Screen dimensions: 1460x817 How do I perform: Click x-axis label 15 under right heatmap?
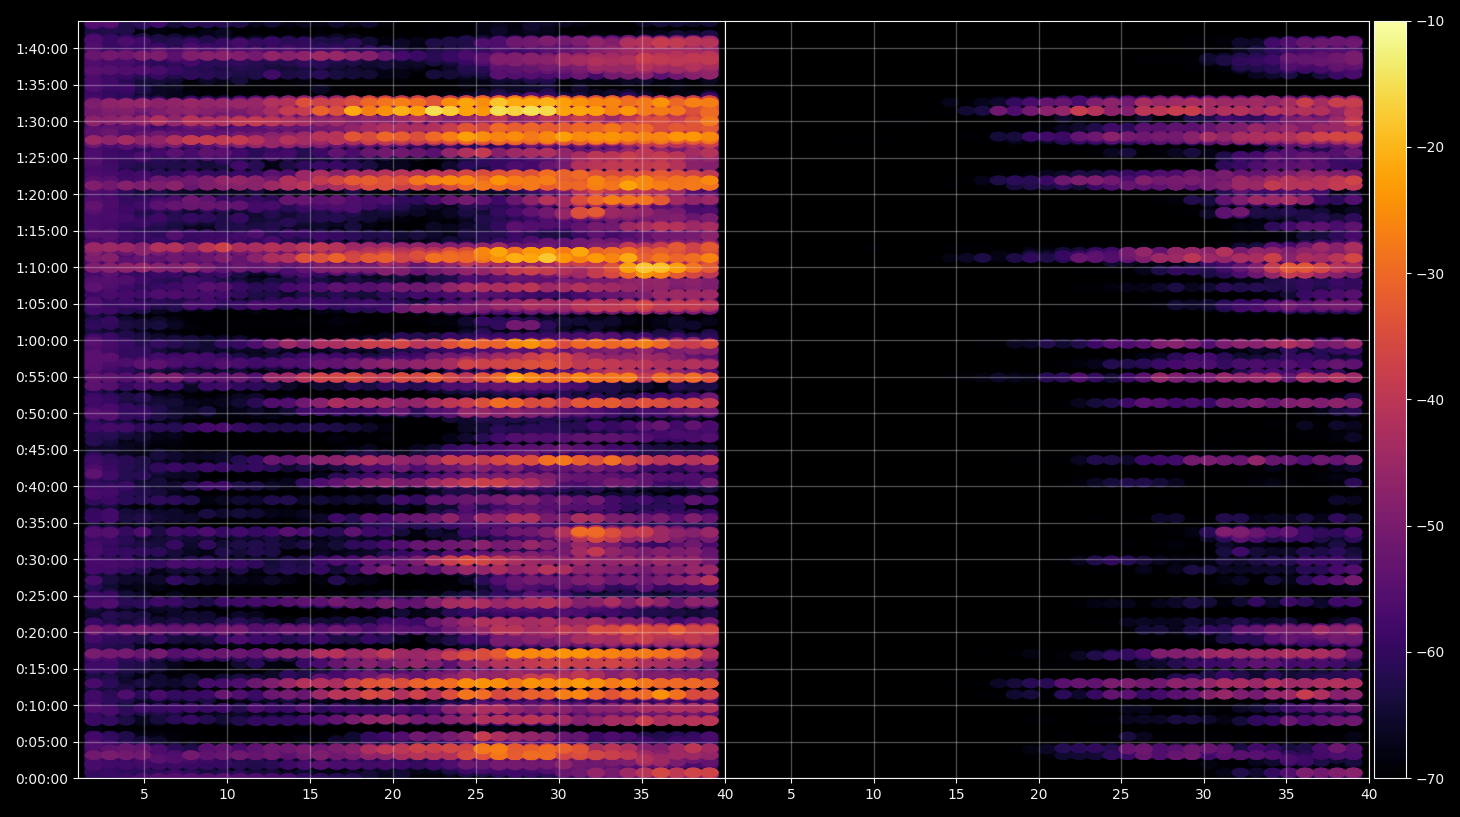(x=956, y=795)
